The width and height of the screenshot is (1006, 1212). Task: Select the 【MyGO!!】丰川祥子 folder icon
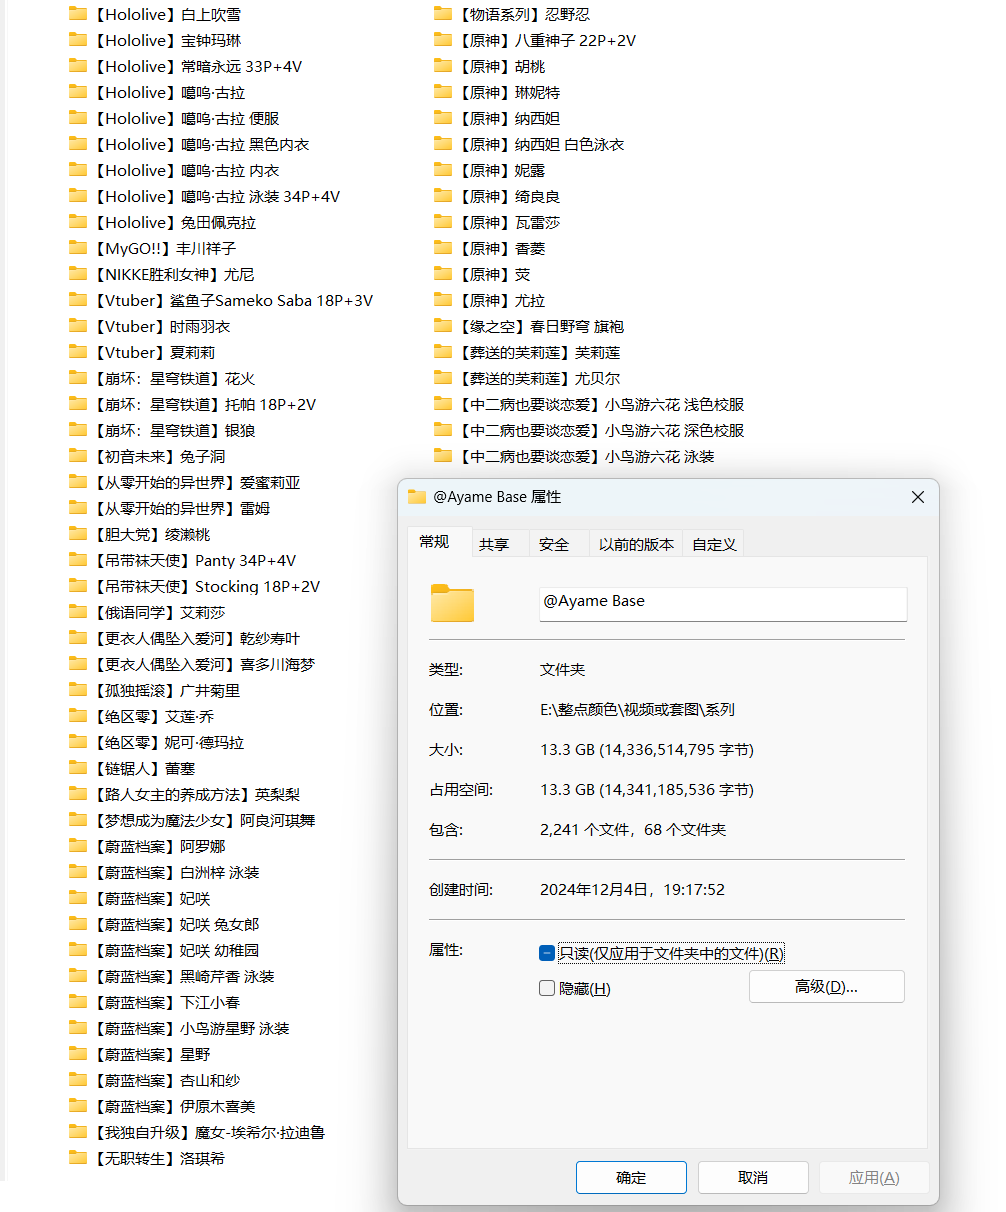[x=78, y=248]
